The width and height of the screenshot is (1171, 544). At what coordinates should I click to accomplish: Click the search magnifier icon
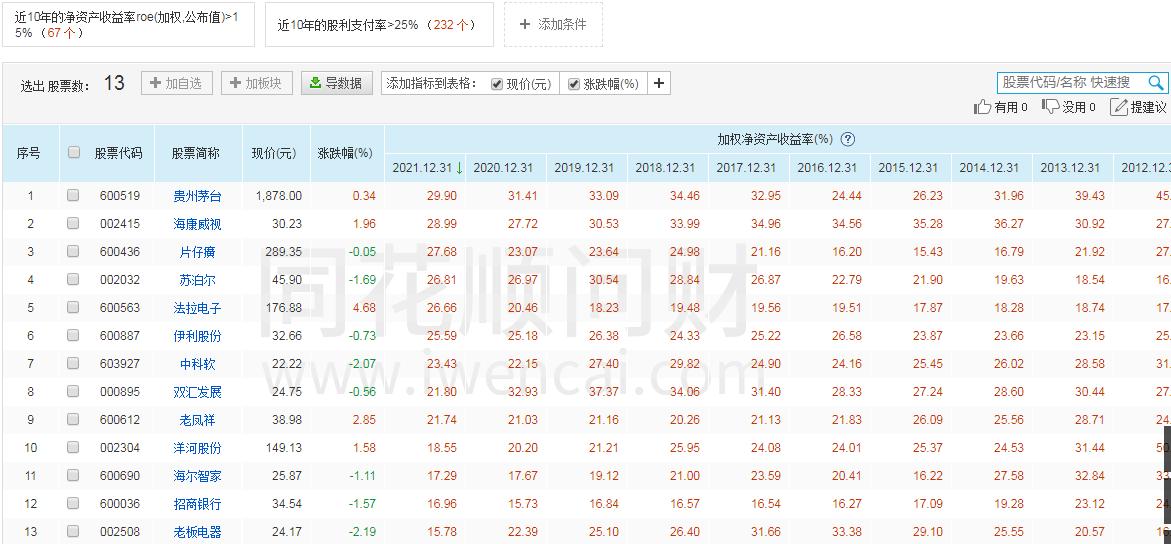pyautogui.click(x=1155, y=82)
